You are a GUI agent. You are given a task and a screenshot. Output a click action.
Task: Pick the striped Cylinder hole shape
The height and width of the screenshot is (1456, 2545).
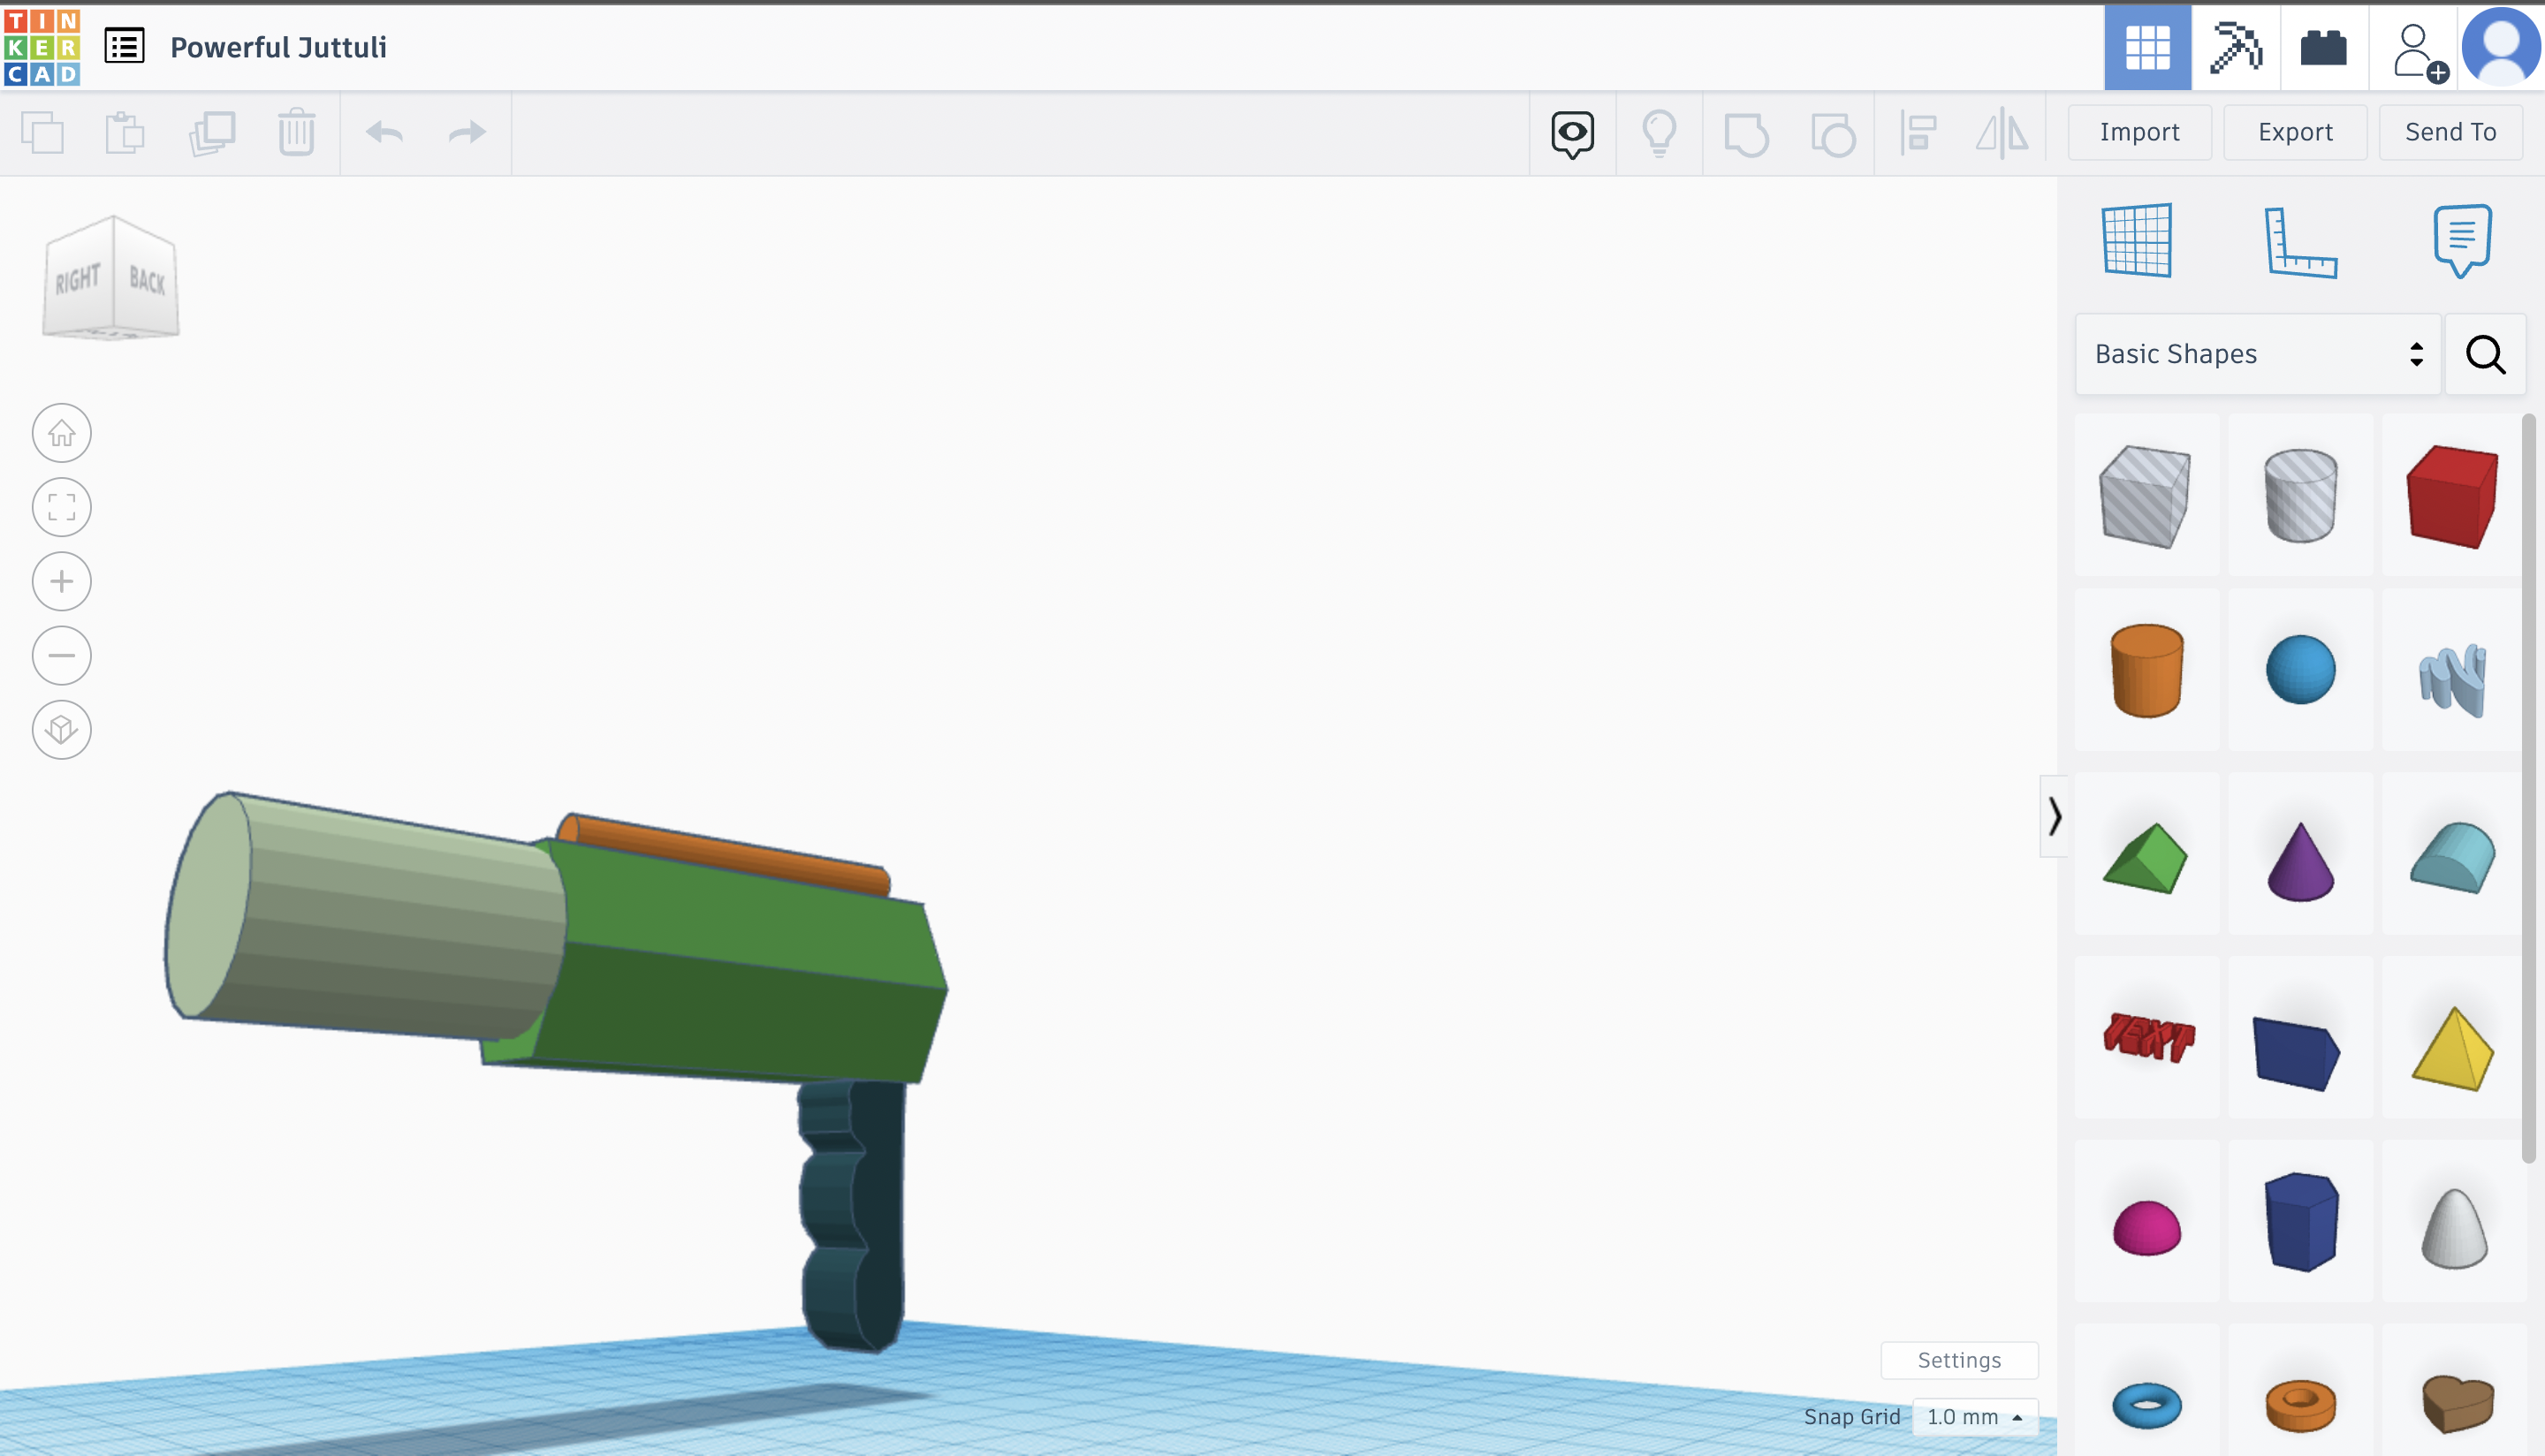tap(2299, 495)
